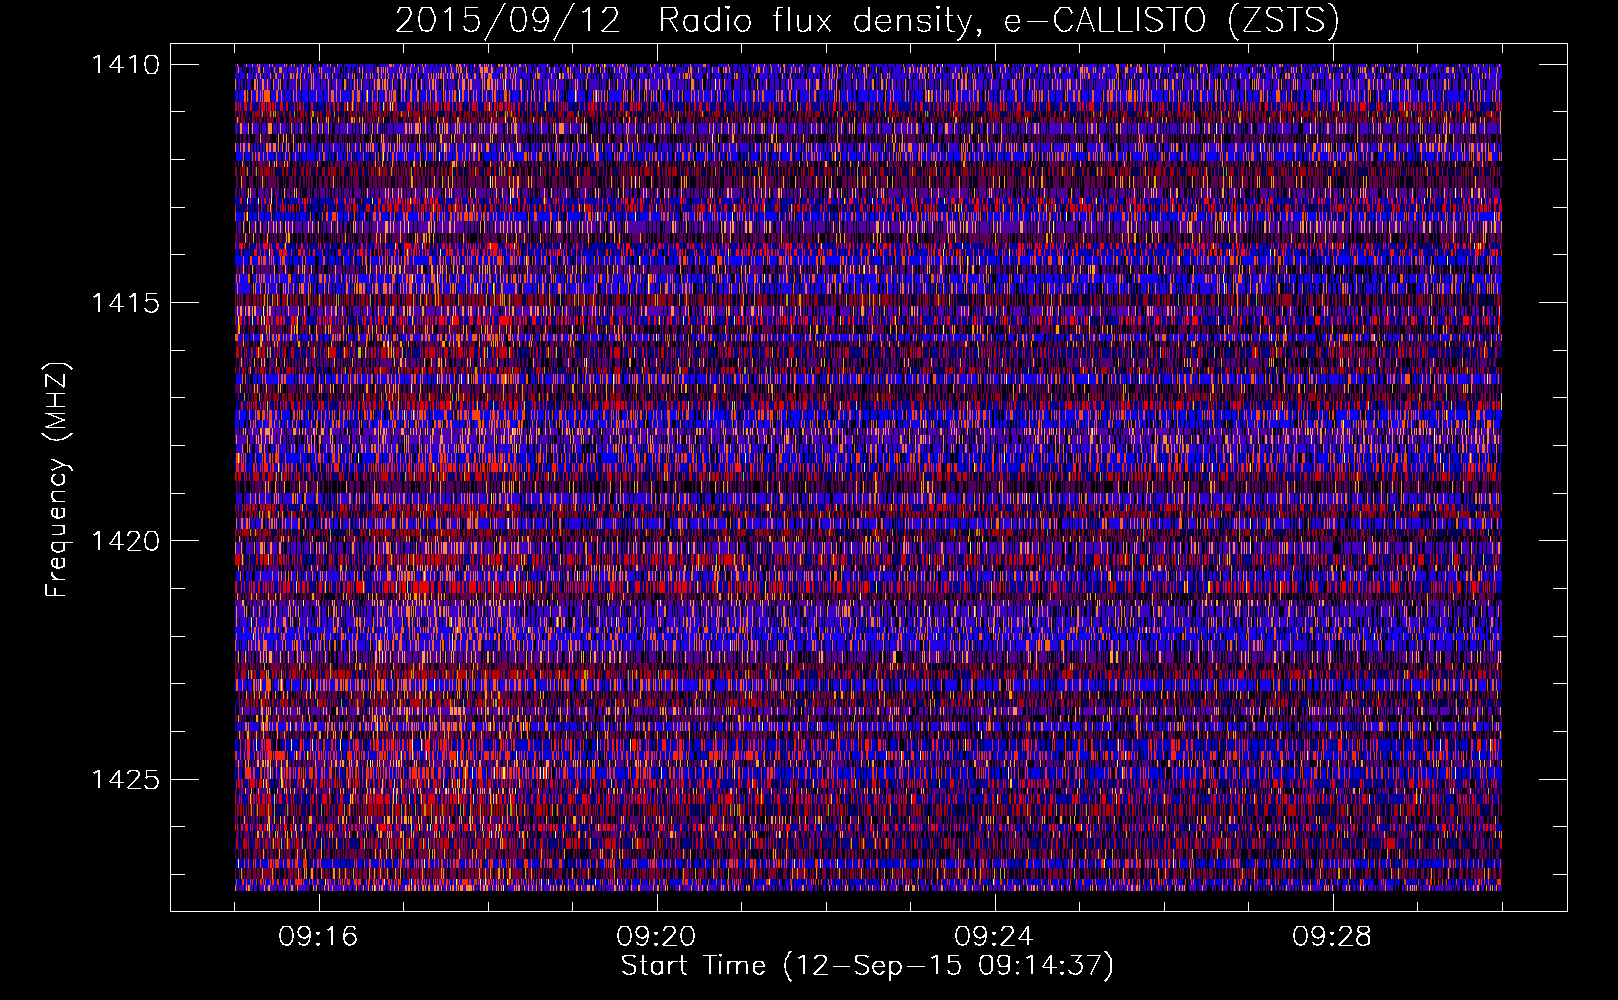This screenshot has height=1000, width=1618.
Task: Click the '09:24' time axis label
Action: coord(994,937)
